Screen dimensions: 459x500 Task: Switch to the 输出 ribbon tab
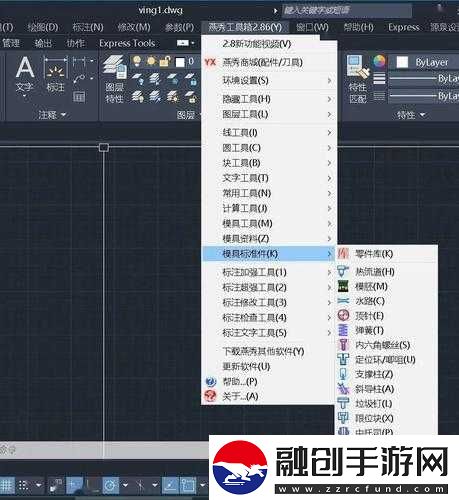click(43, 43)
